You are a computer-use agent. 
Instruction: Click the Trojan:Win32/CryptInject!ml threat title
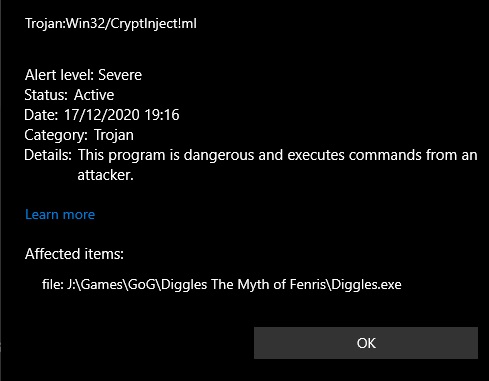(x=111, y=24)
